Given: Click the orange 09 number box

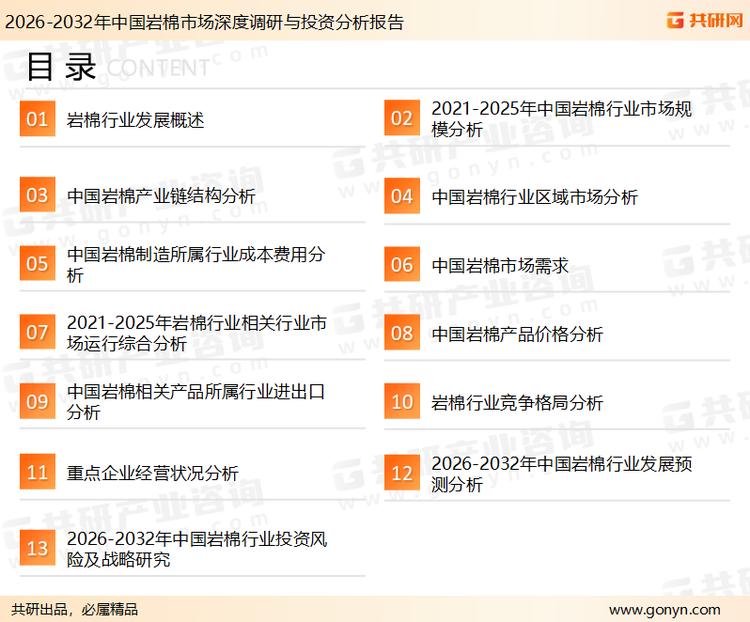Looking at the screenshot, I should [x=37, y=401].
